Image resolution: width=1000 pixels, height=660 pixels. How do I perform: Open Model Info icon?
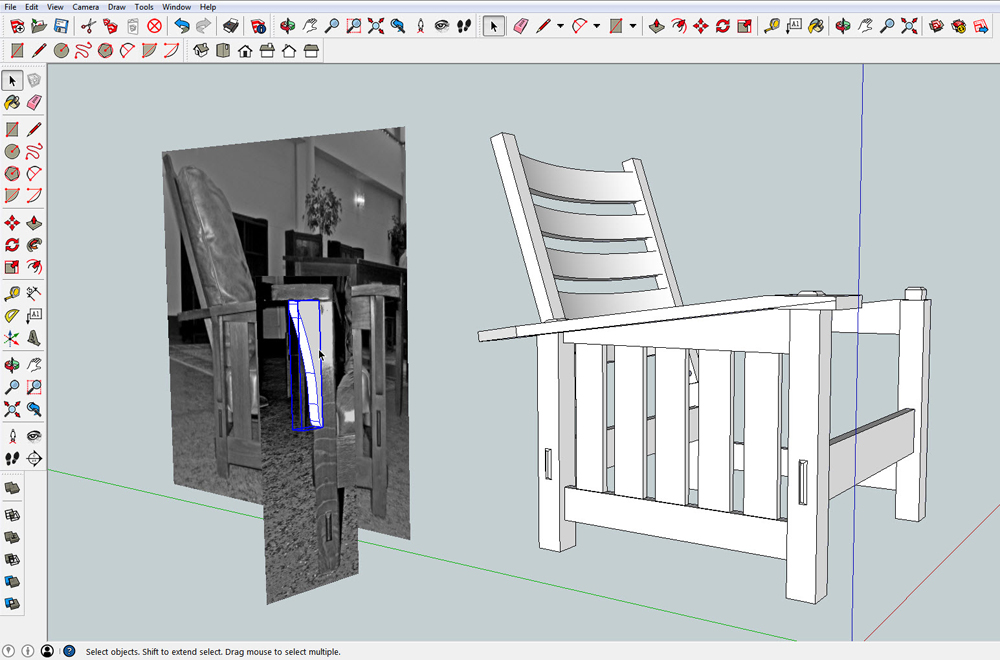point(258,26)
